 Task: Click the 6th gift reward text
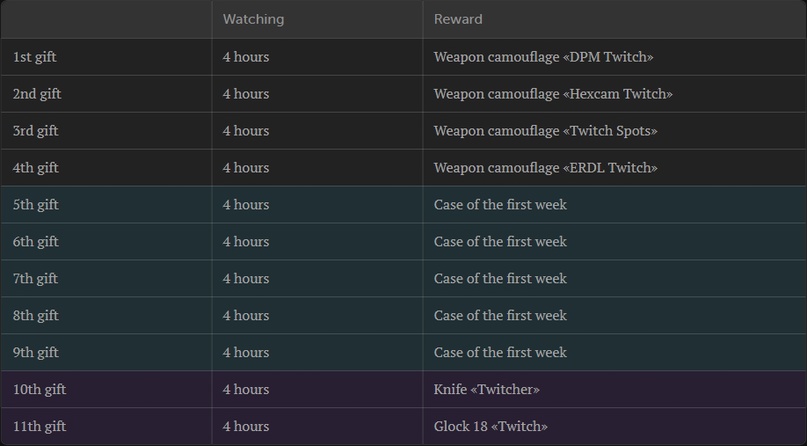pos(500,242)
